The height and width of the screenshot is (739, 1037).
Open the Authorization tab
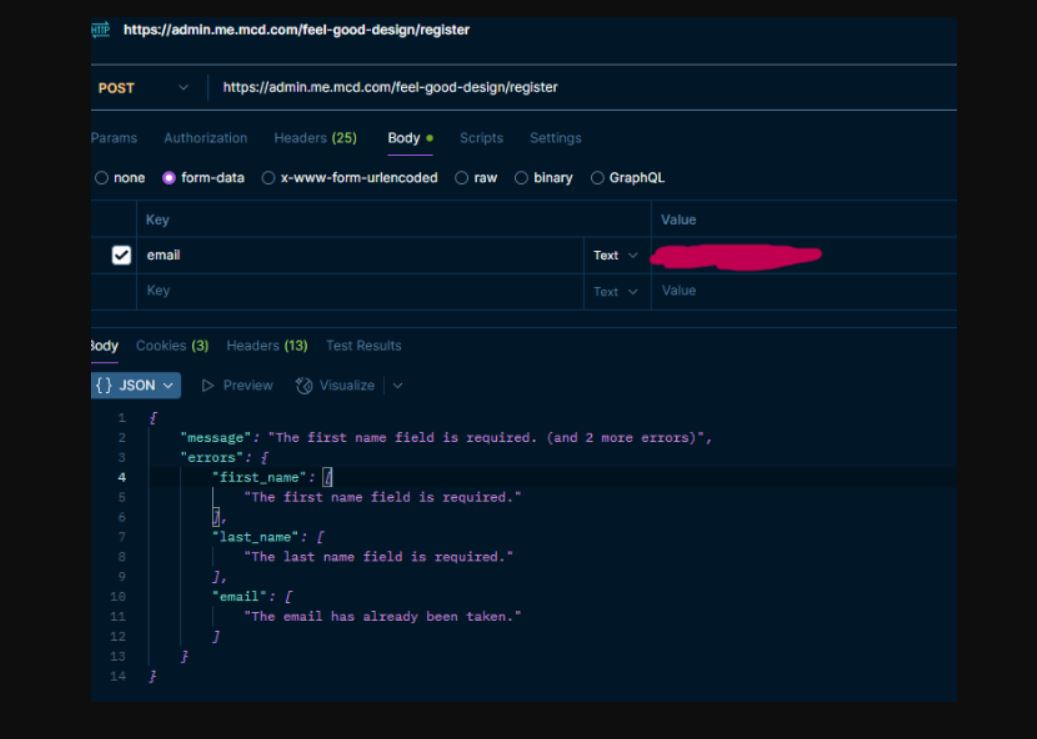[205, 138]
